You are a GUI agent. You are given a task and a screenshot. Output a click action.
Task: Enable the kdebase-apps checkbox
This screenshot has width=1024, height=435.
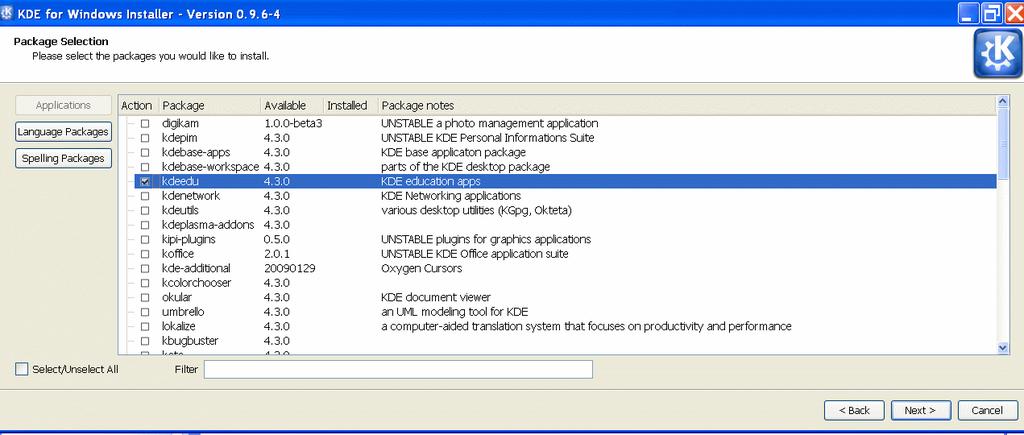[145, 153]
